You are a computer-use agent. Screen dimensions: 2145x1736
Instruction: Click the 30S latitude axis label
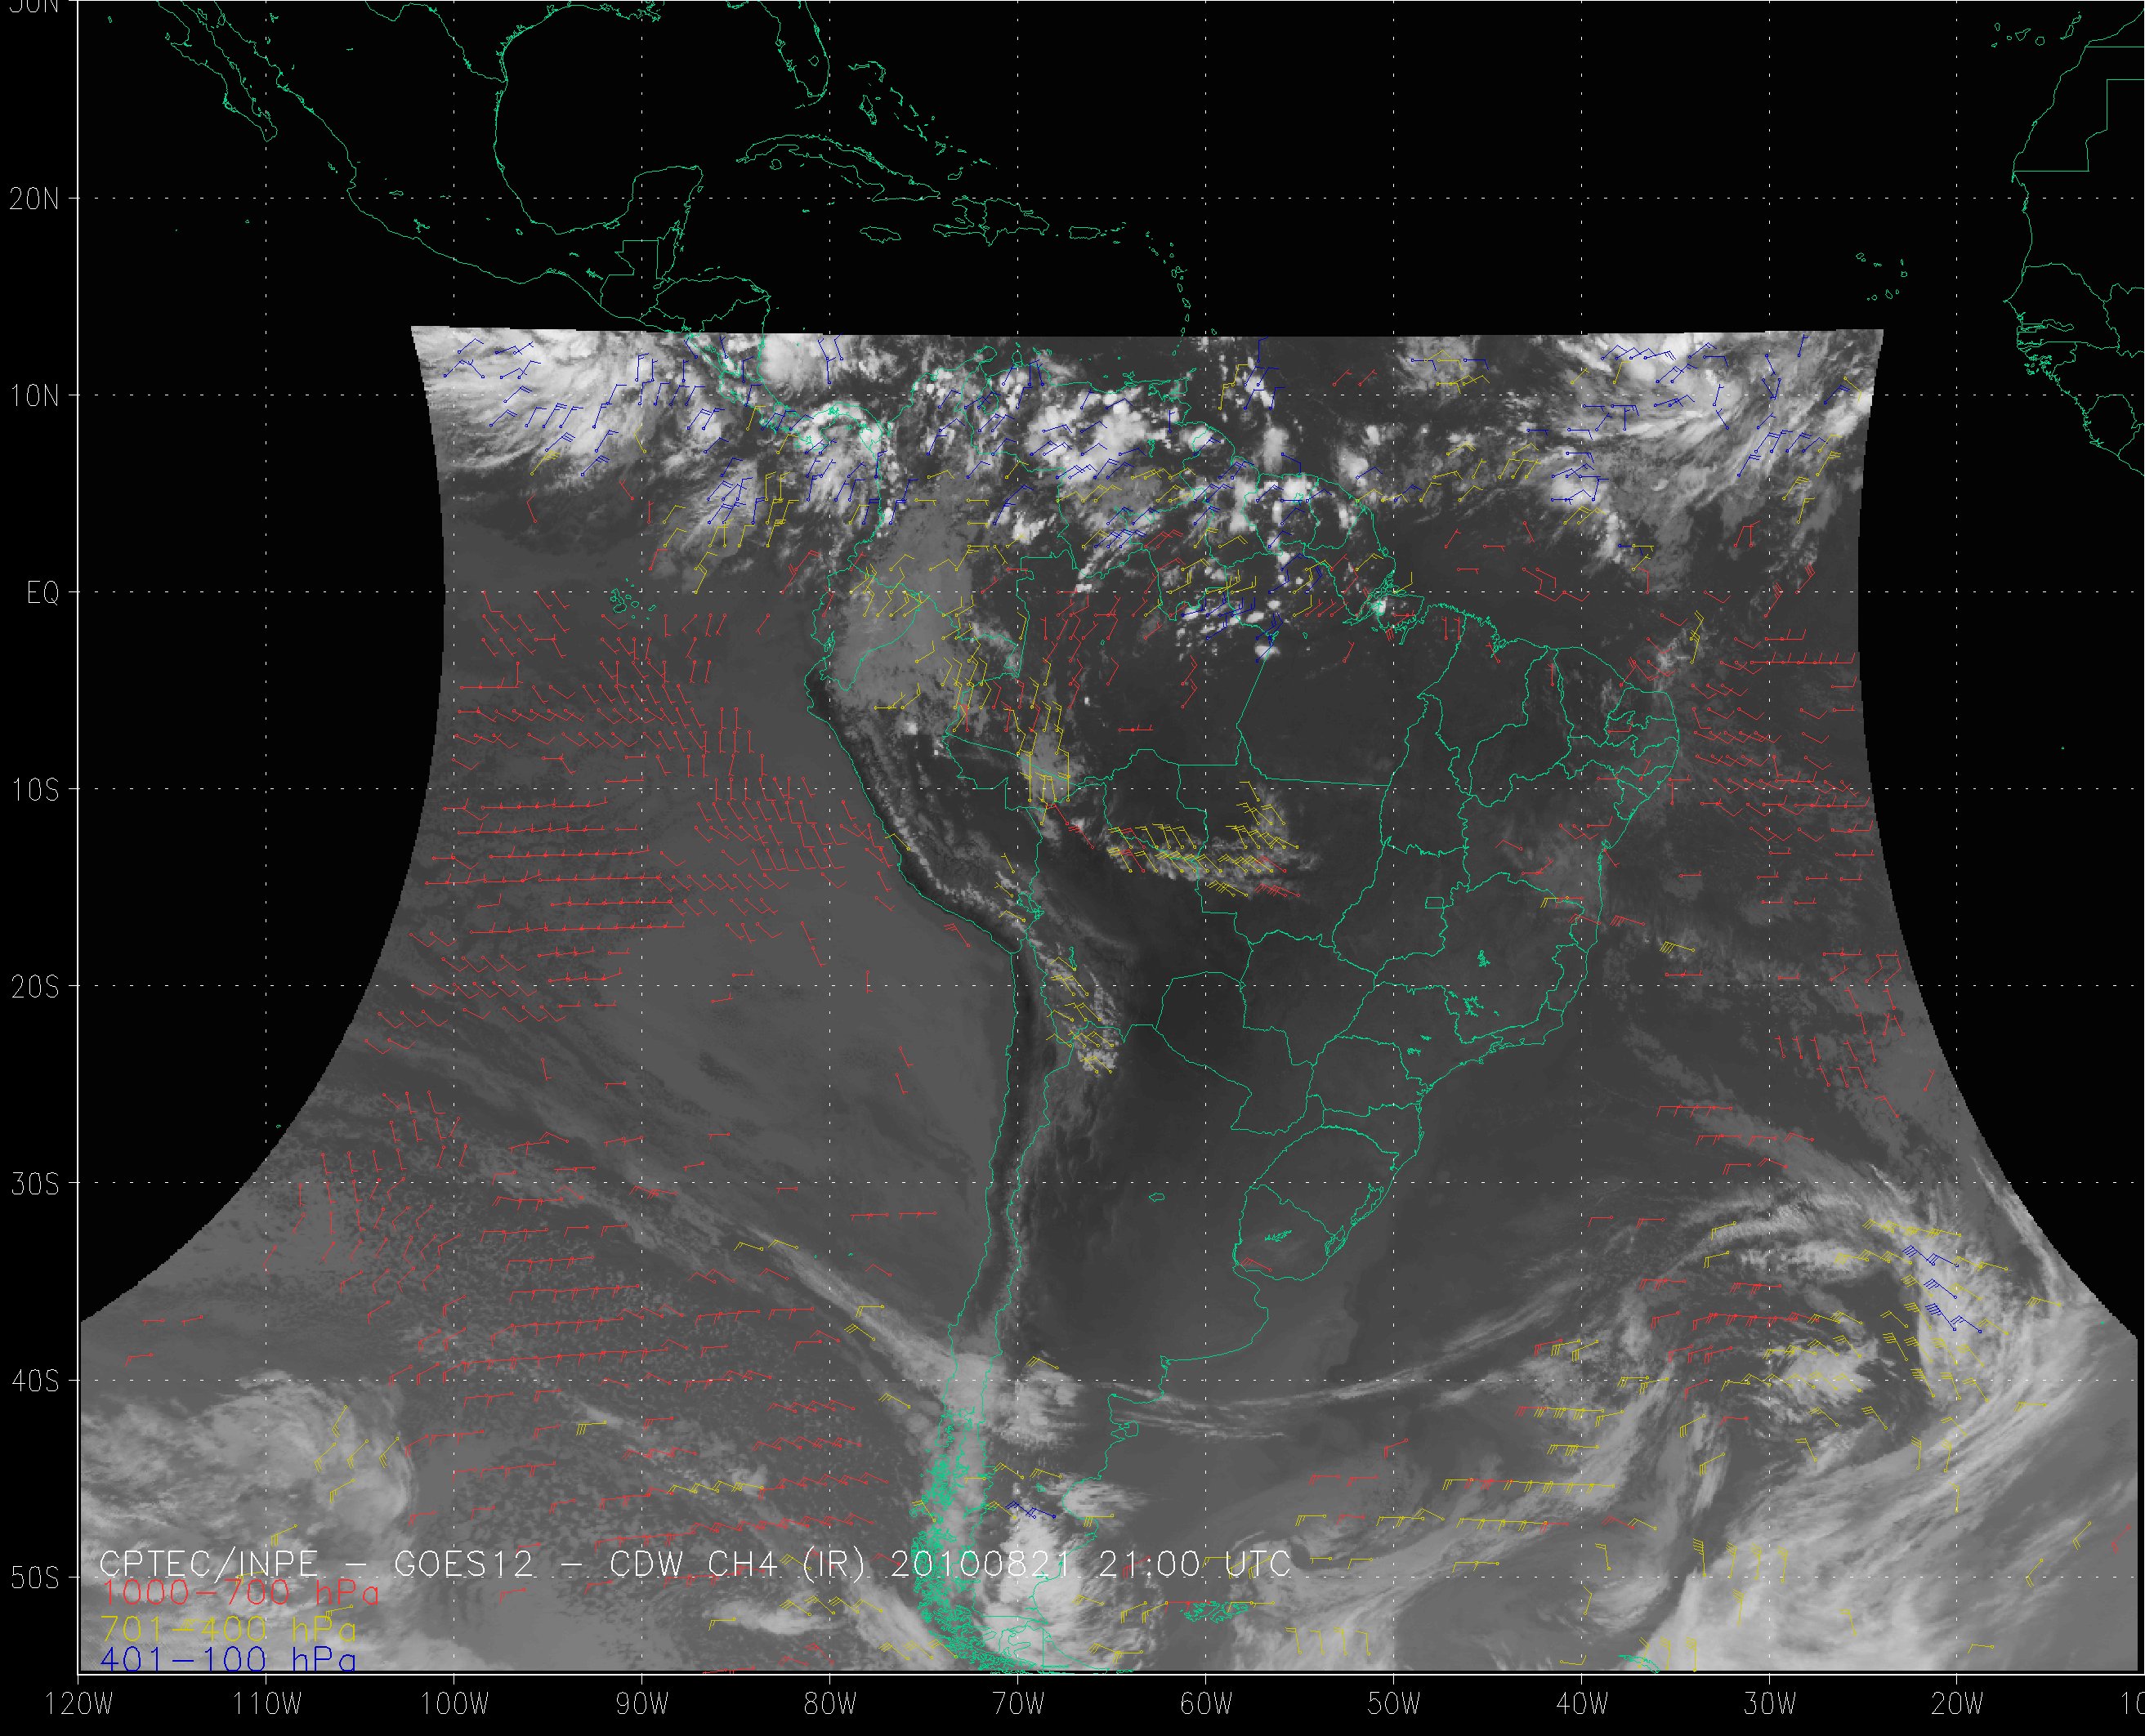tap(35, 1185)
